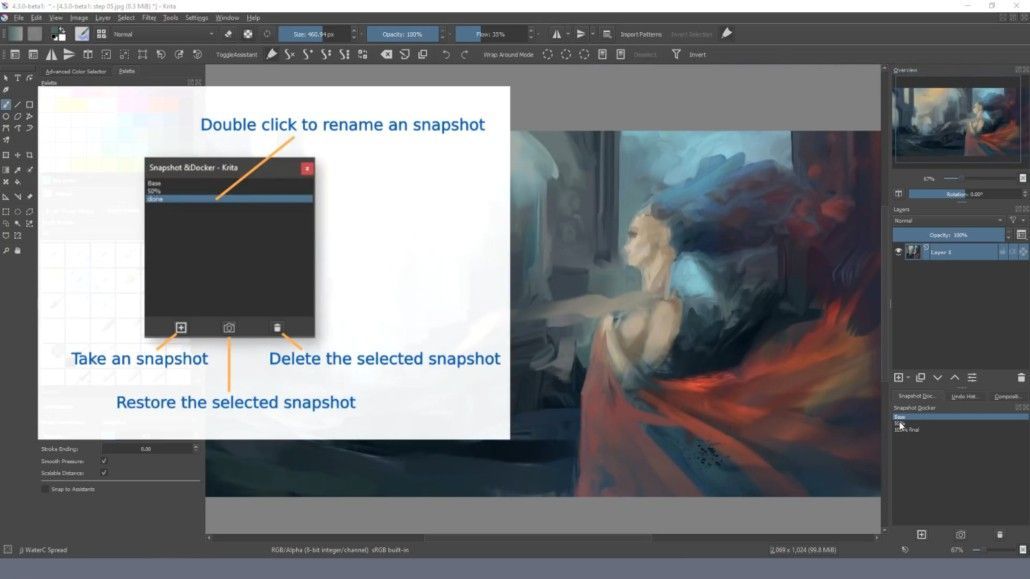Open Layers panel blending mode dropdown

(949, 221)
